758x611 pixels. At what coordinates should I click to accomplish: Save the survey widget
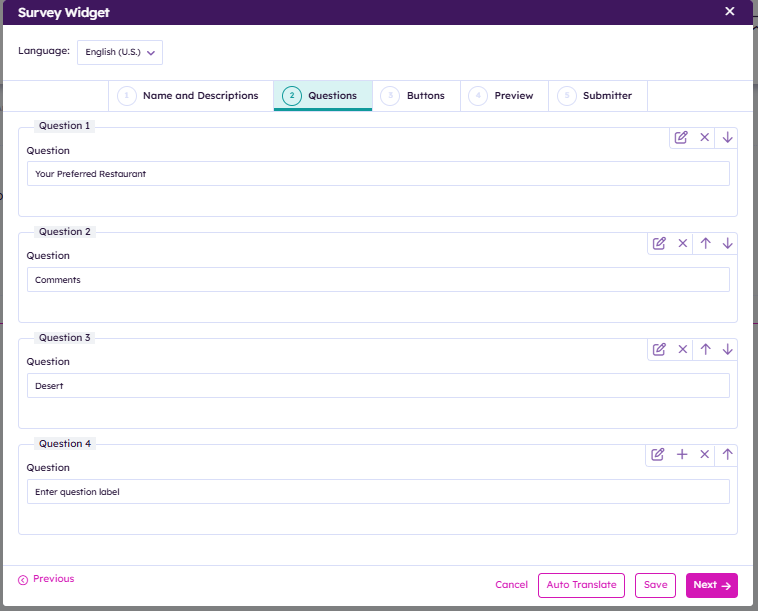(x=655, y=585)
